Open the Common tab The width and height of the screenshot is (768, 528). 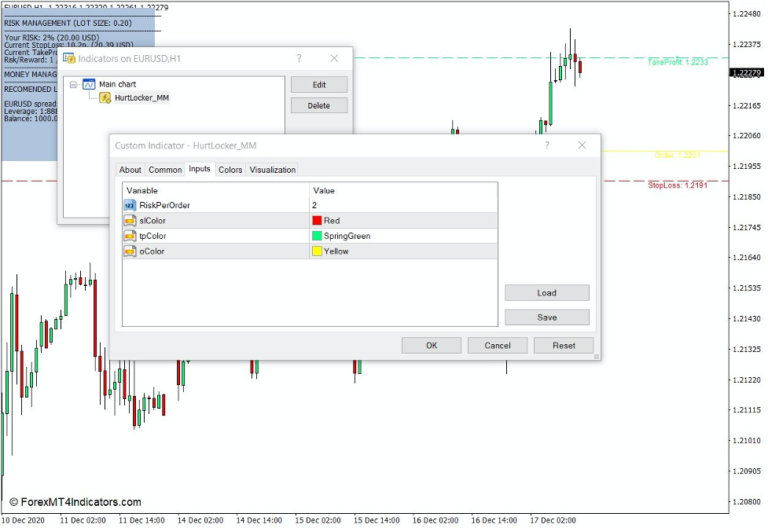pyautogui.click(x=165, y=170)
